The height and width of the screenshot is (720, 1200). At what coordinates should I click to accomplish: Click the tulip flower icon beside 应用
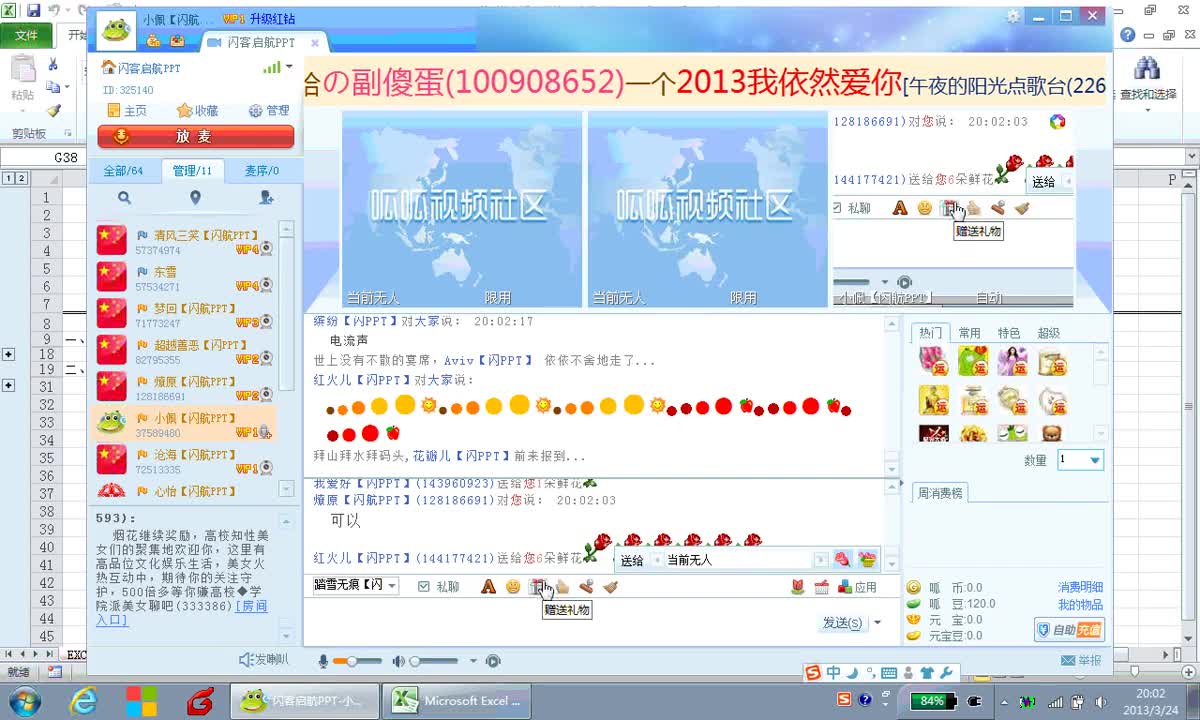(x=797, y=587)
